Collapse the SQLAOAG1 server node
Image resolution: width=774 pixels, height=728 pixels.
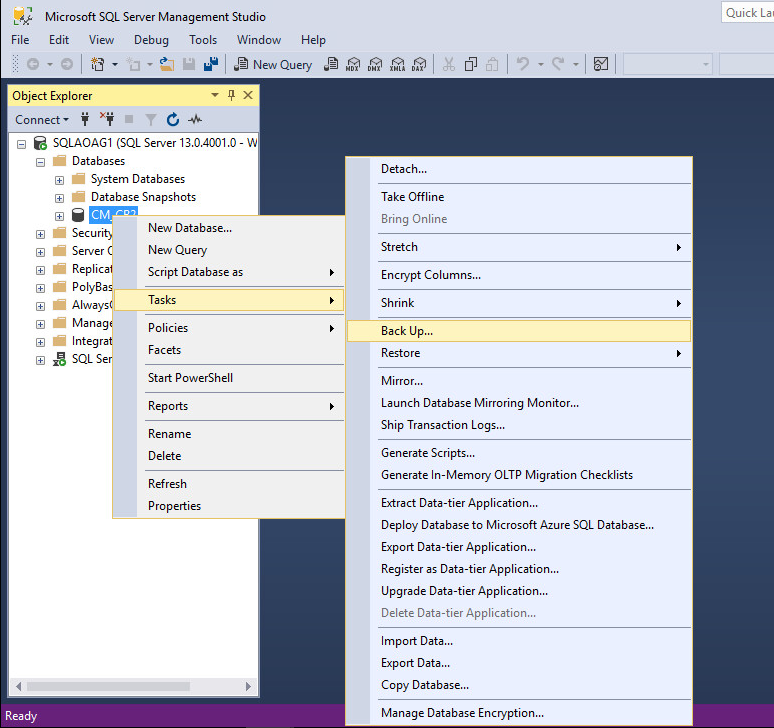tap(21, 144)
